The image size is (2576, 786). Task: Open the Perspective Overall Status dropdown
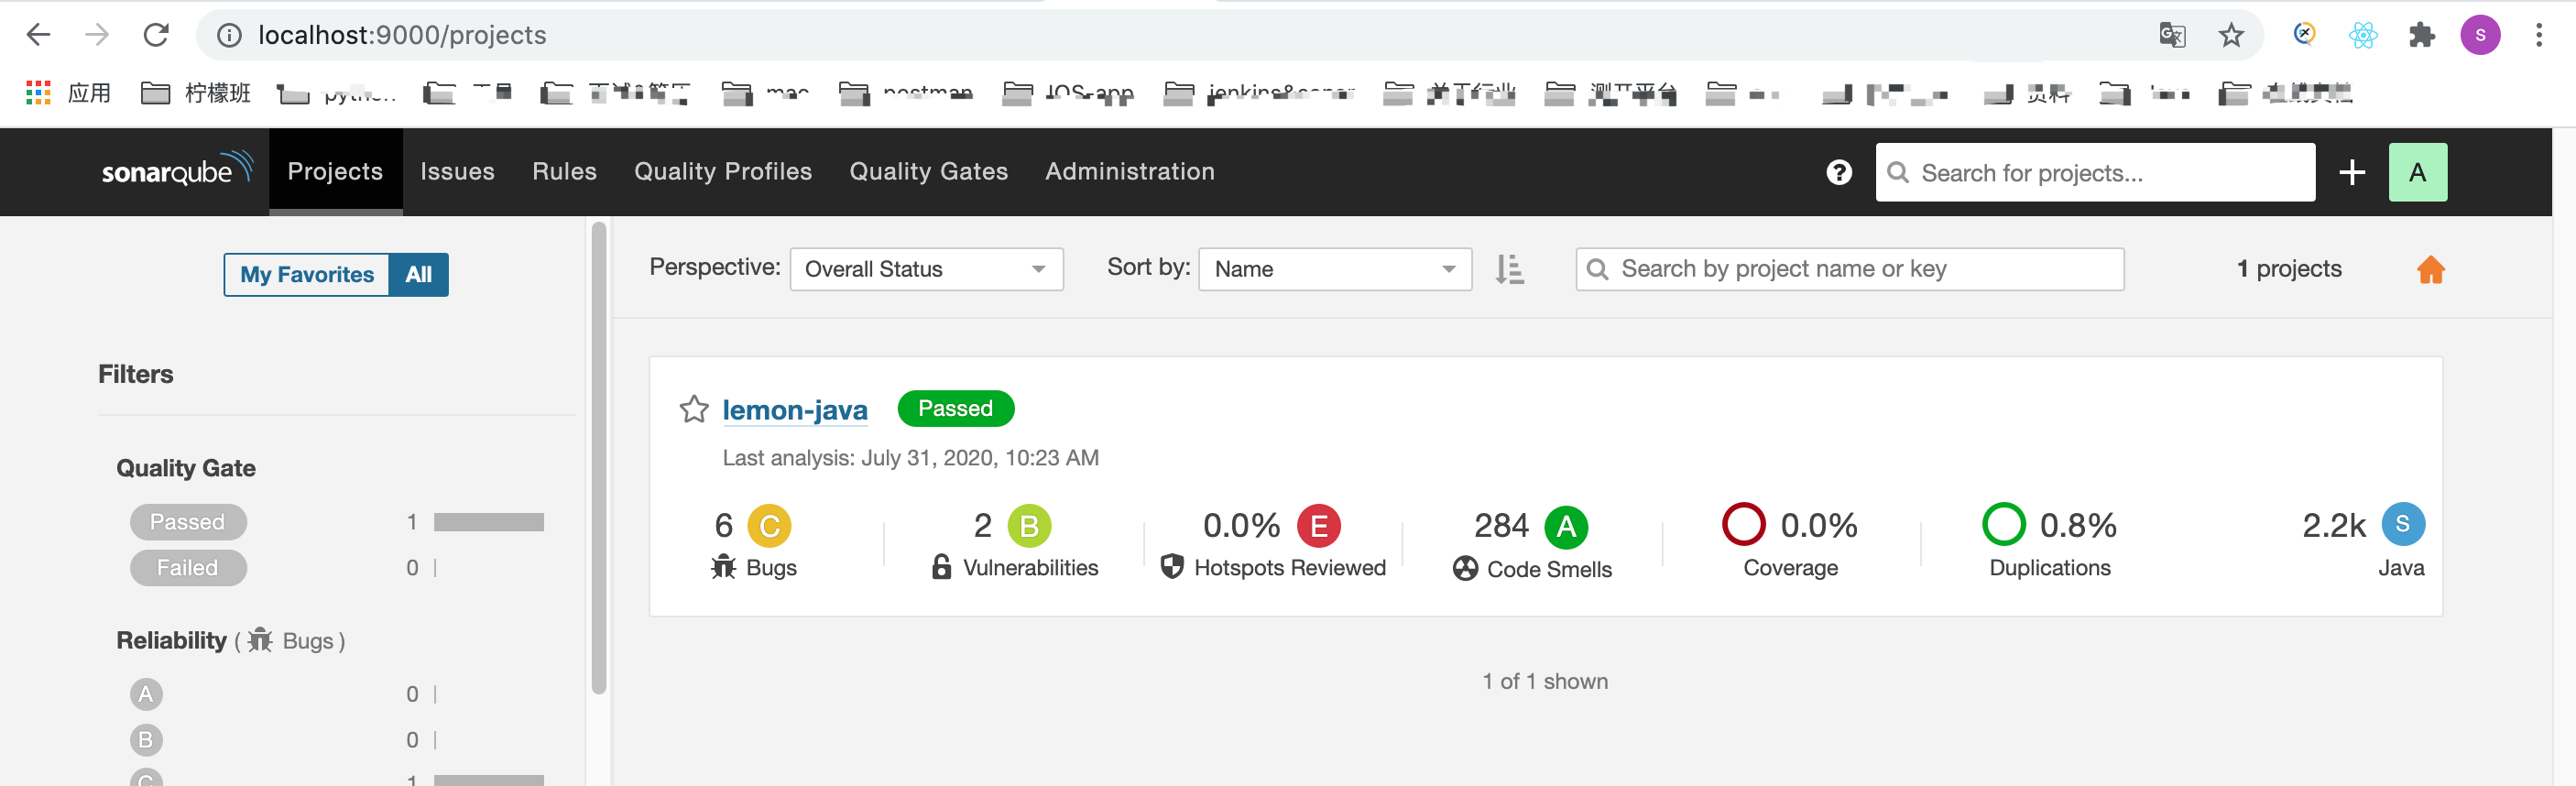point(925,269)
